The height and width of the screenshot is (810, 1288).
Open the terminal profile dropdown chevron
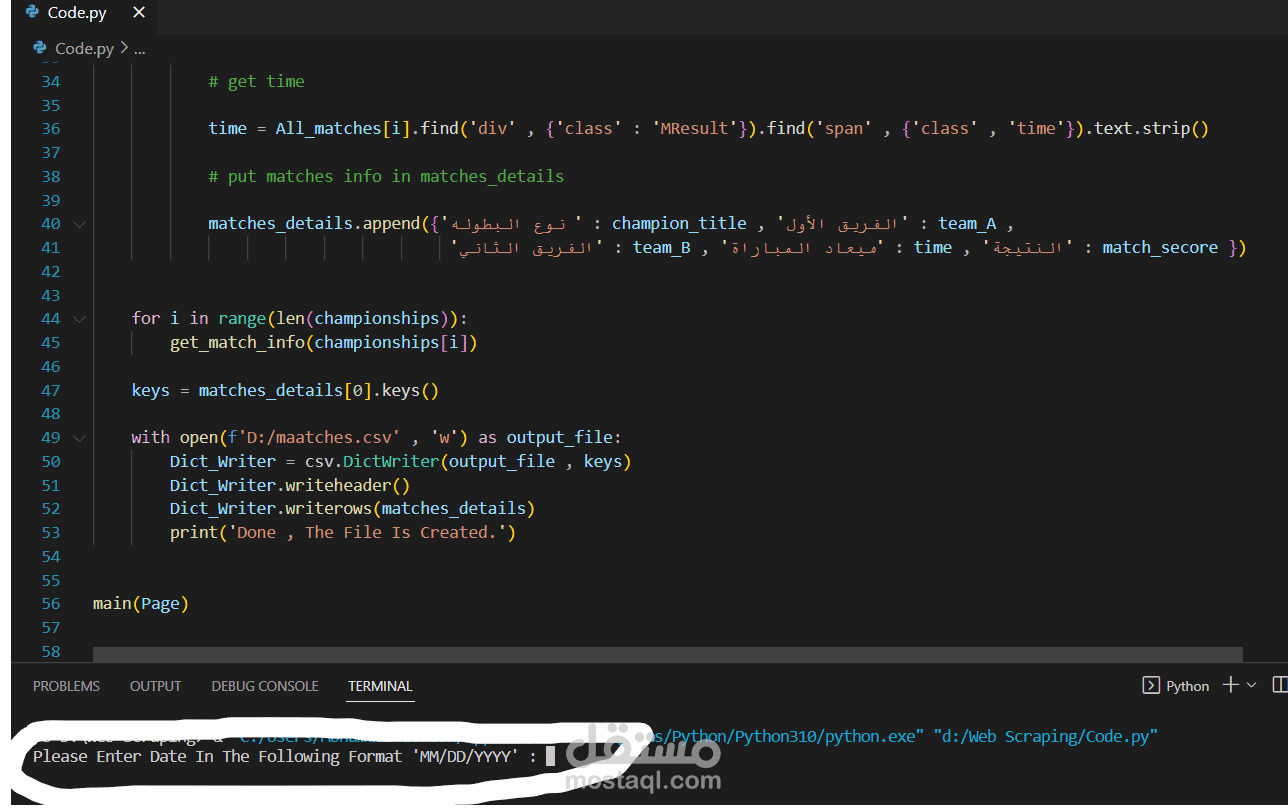point(1251,685)
